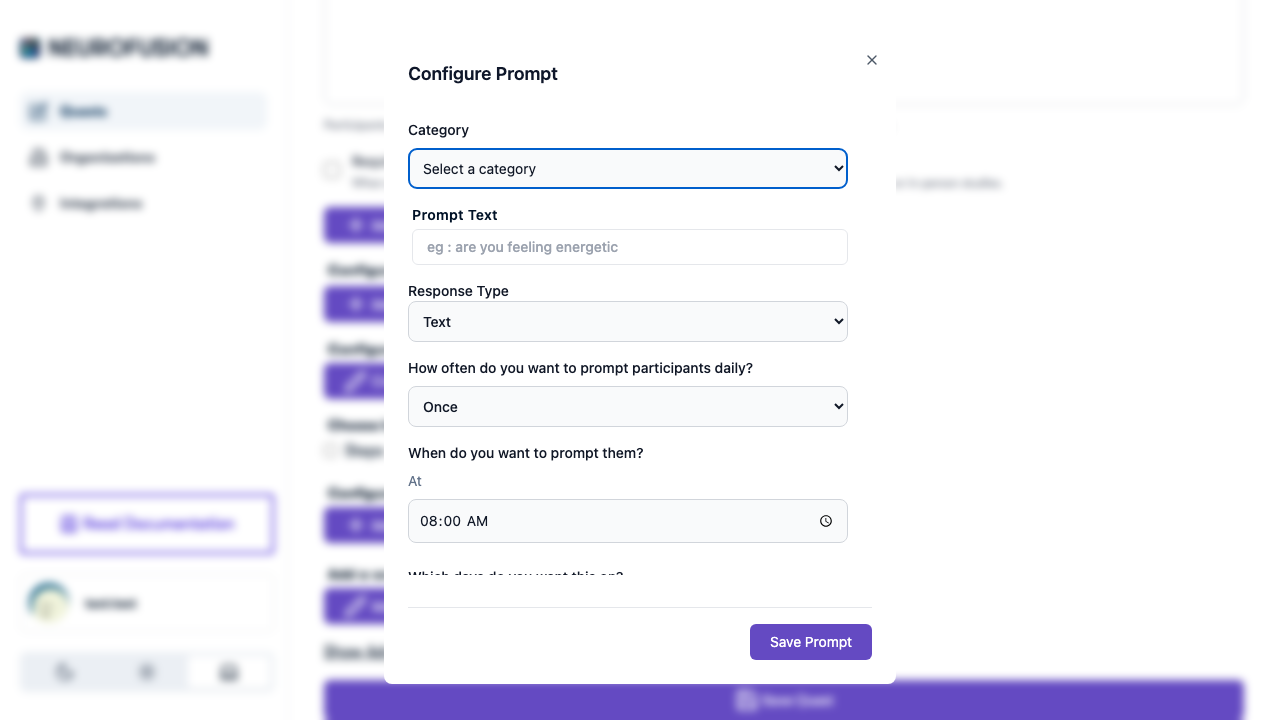Expand the Response Type dropdown showing Text
Viewport: 1280px width, 720px height.
click(x=627, y=321)
